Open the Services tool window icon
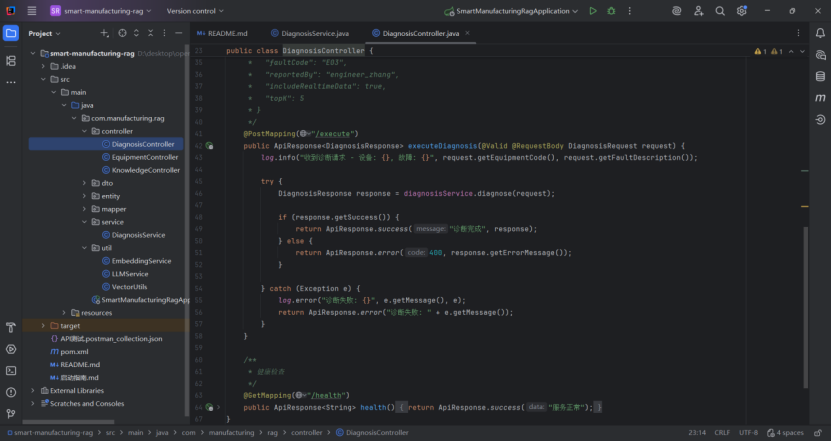This screenshot has height=442, width=831. click(11, 349)
